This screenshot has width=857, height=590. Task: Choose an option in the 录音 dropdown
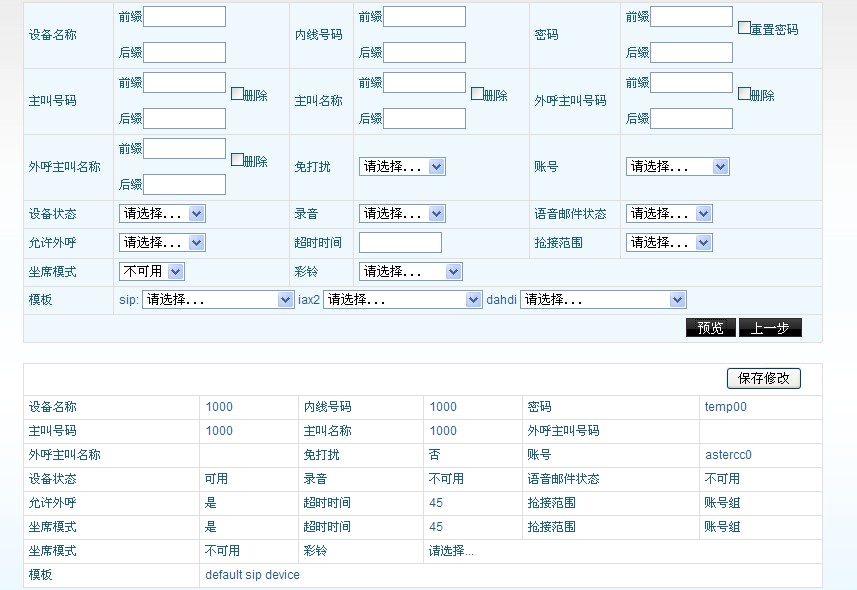tap(402, 214)
